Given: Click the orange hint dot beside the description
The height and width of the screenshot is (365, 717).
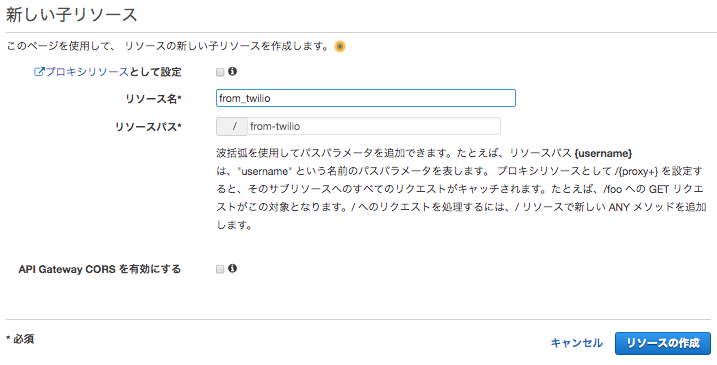Looking at the screenshot, I should (x=340, y=47).
